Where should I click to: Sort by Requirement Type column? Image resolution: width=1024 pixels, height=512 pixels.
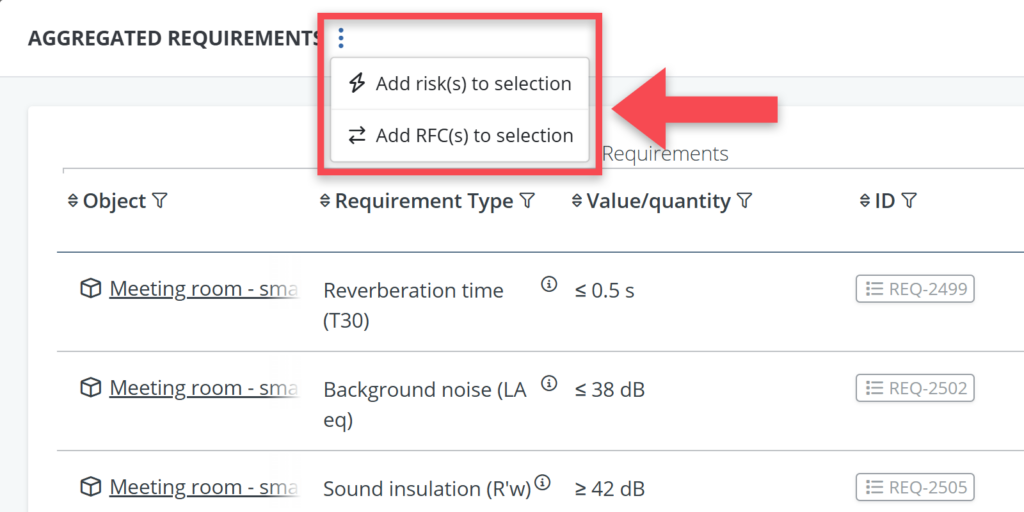324,201
